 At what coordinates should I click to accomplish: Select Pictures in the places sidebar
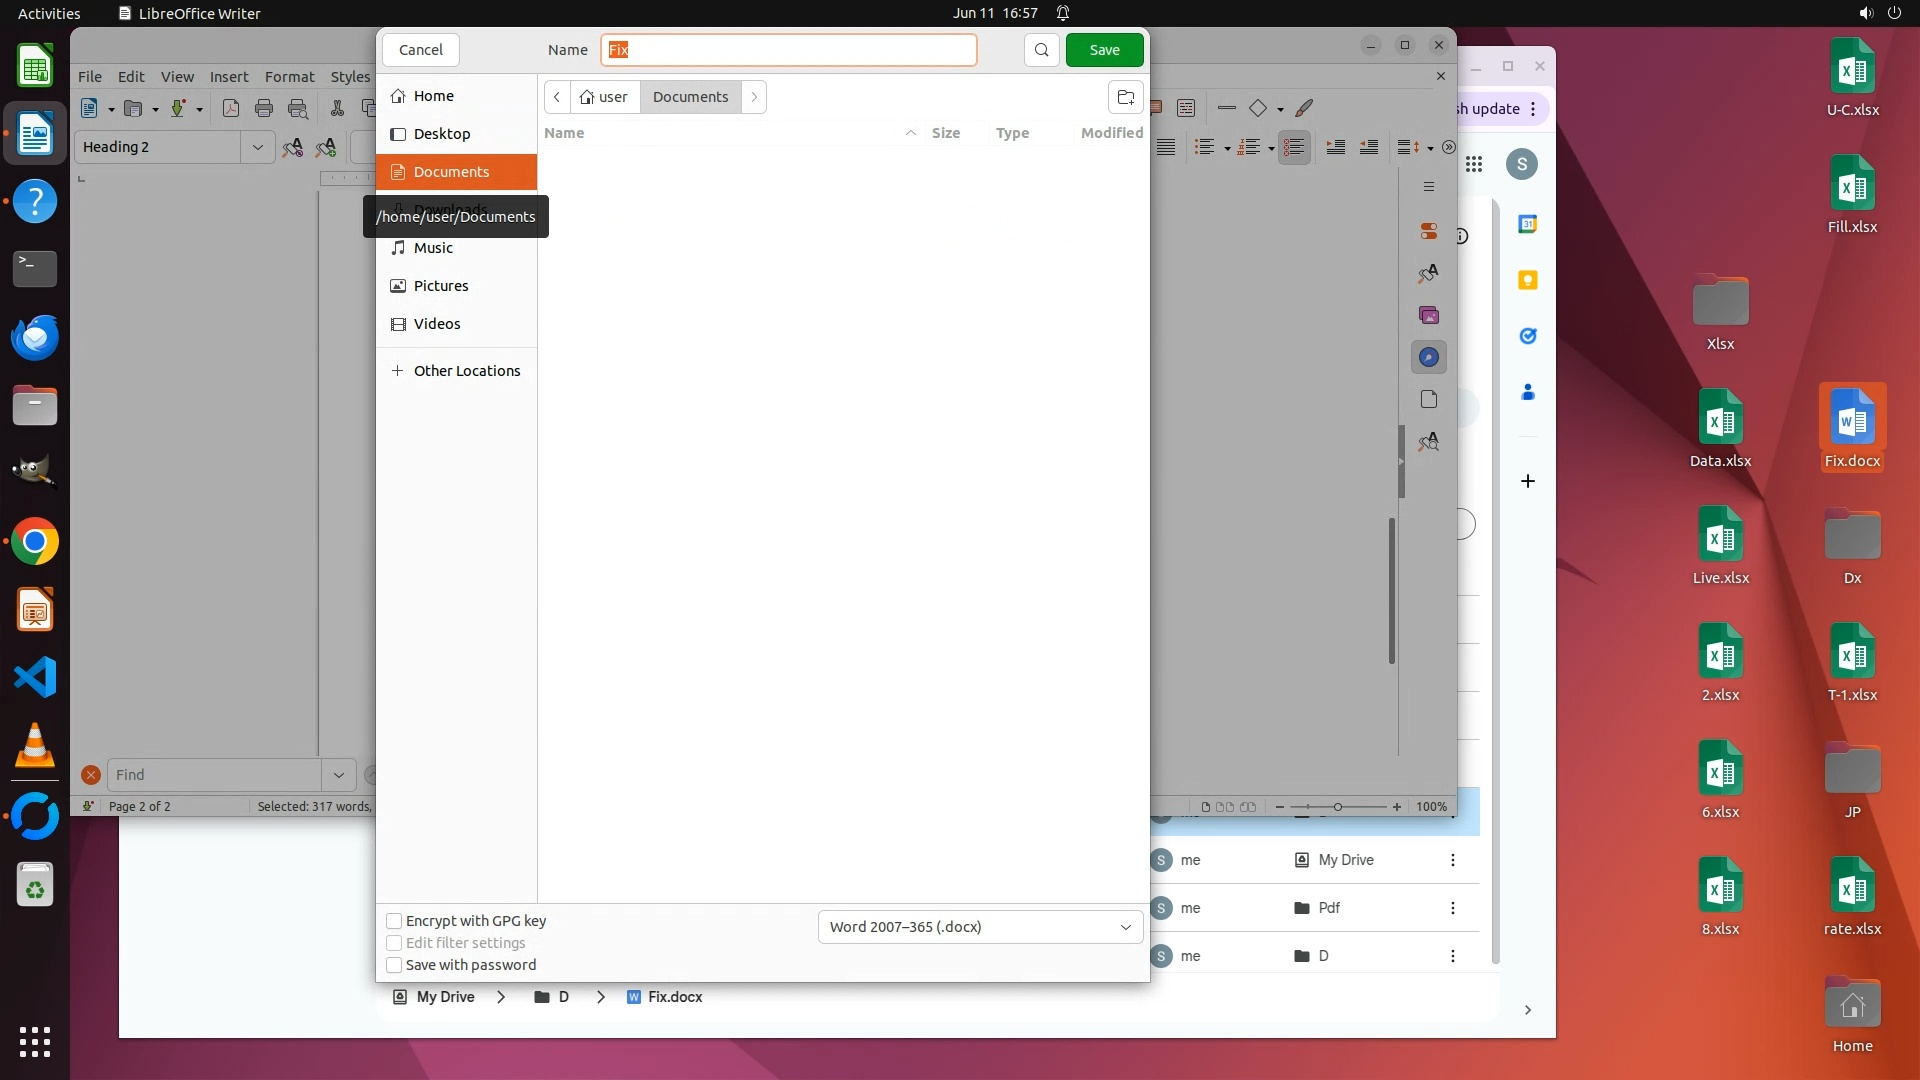click(441, 286)
